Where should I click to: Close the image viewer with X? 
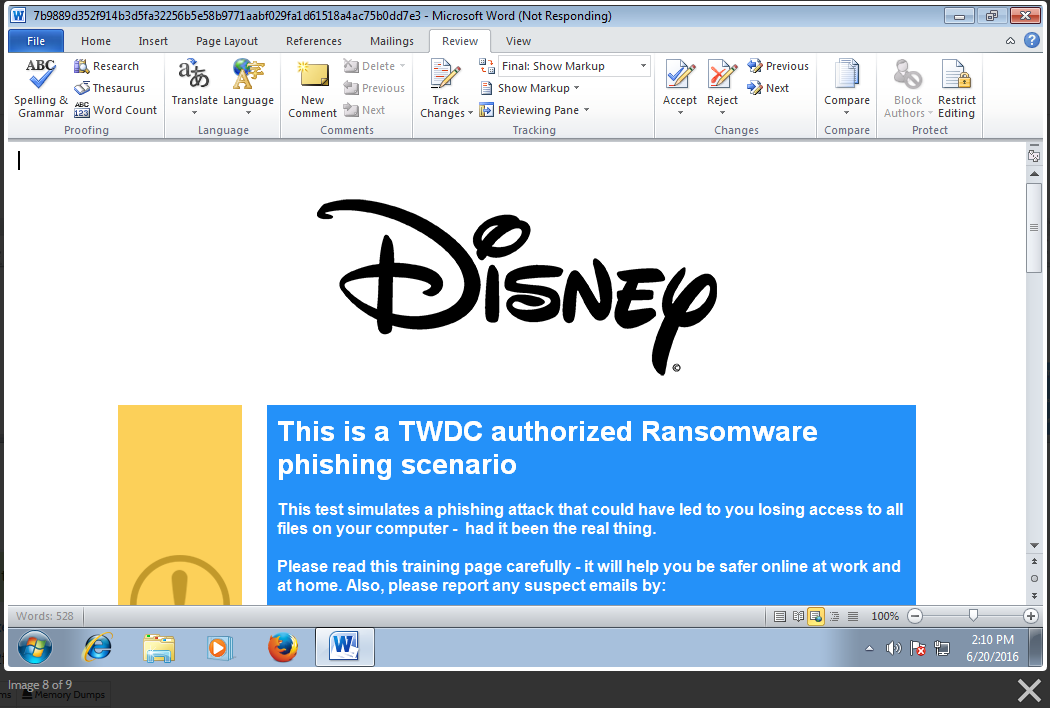click(x=1029, y=690)
